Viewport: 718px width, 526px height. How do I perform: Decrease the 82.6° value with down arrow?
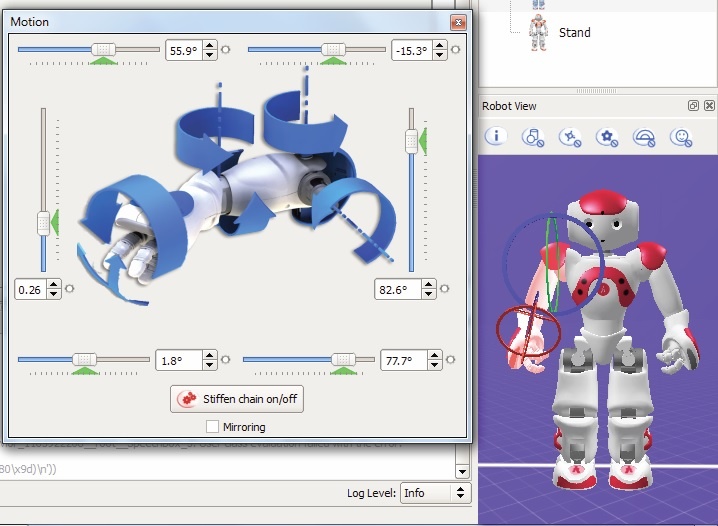pos(428,294)
